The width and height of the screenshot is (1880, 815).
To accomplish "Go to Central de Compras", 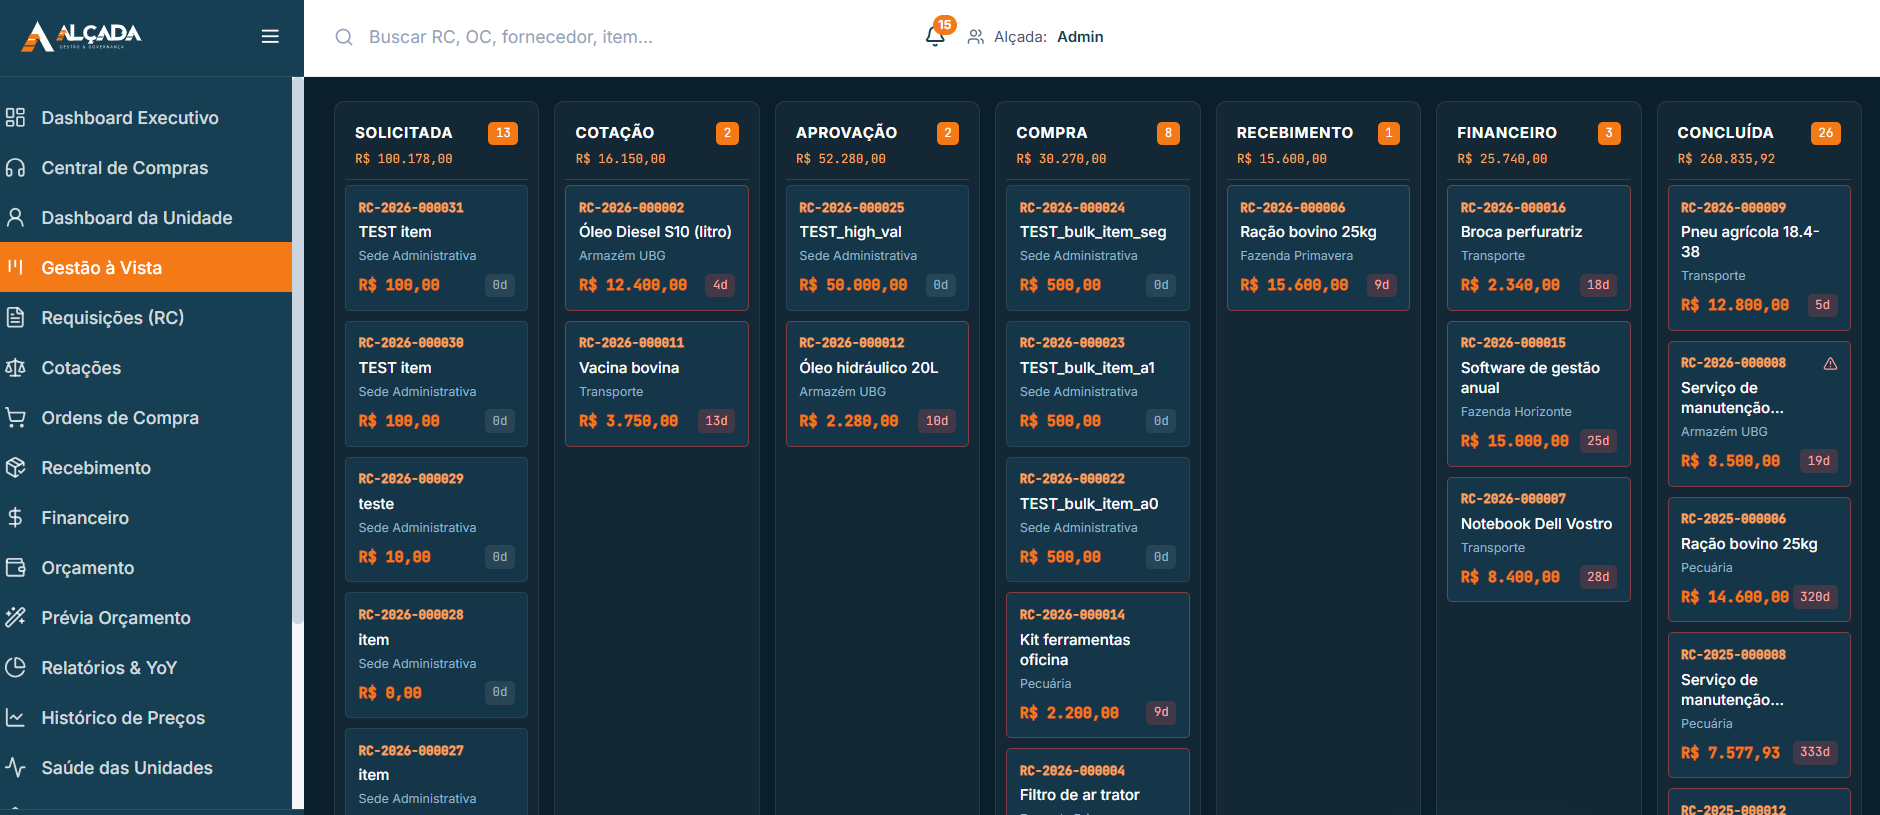I will tap(146, 168).
